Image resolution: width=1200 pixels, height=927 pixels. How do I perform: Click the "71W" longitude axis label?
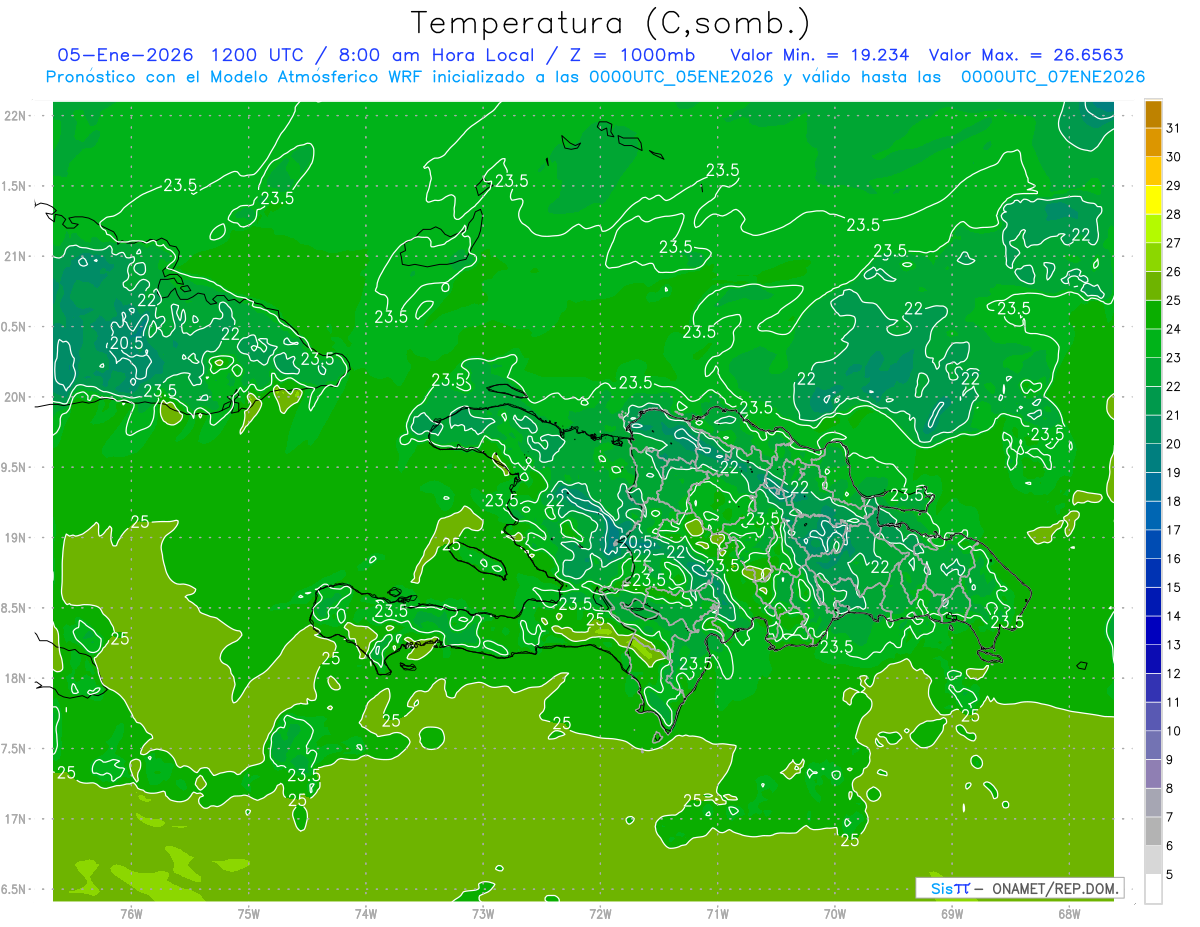[717, 913]
